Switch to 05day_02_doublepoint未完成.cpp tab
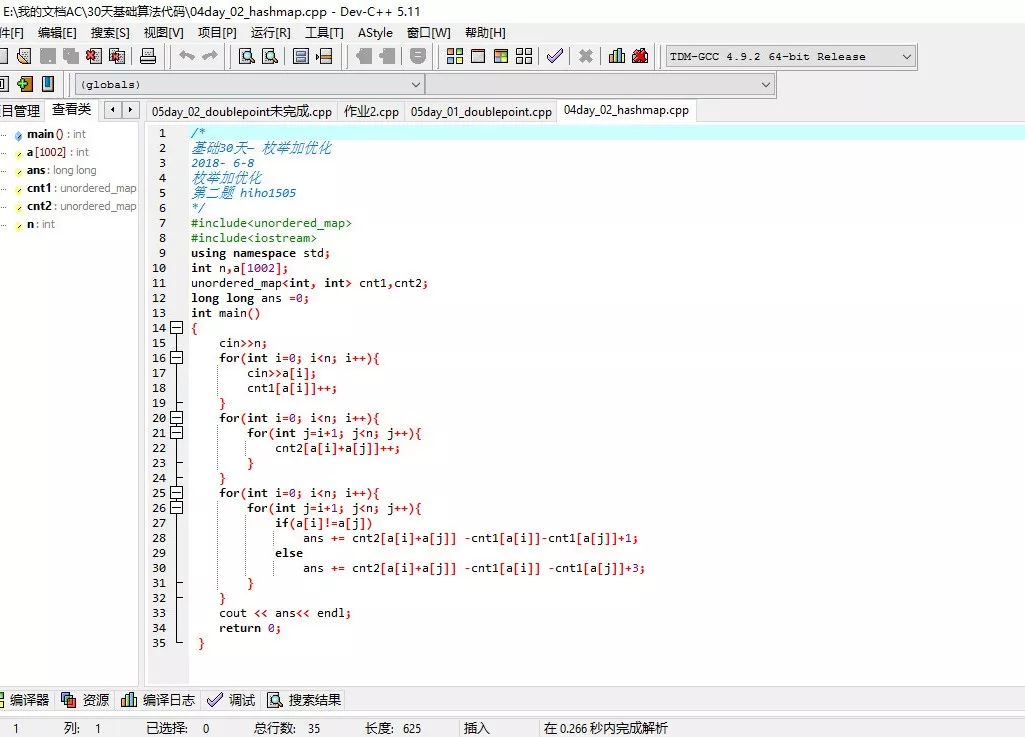Image resolution: width=1025 pixels, height=737 pixels. [x=241, y=112]
